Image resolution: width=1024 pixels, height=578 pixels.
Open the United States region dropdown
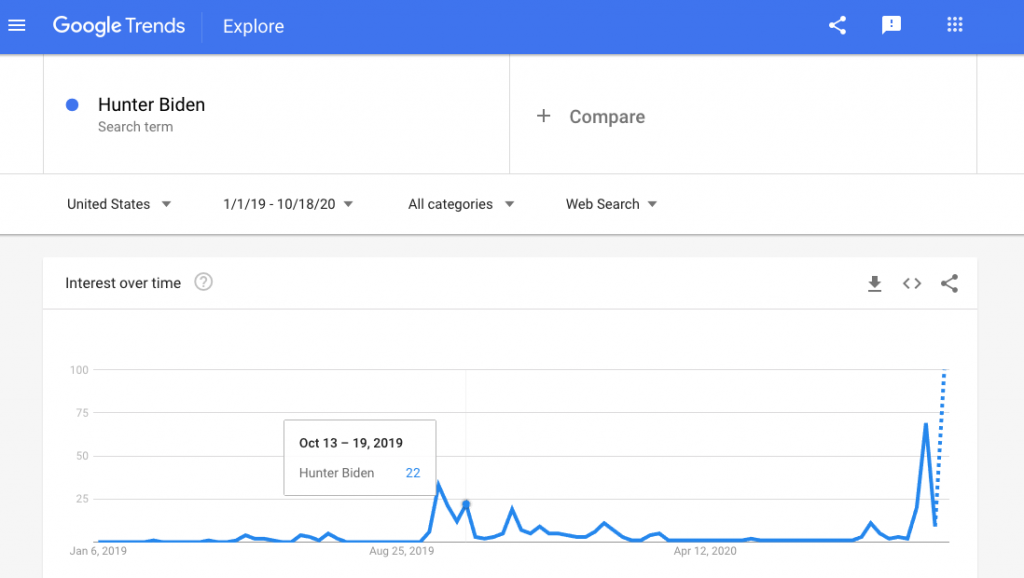[x=119, y=204]
